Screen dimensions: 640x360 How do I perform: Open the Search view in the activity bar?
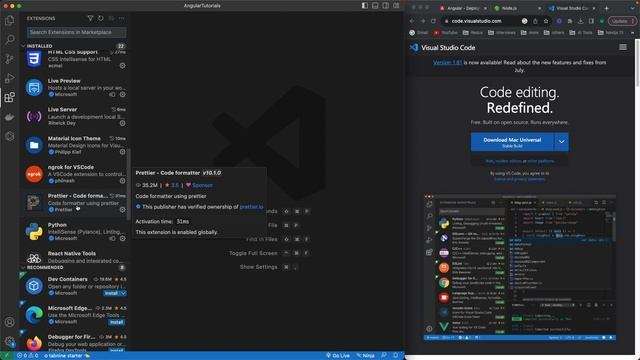coord(9,40)
